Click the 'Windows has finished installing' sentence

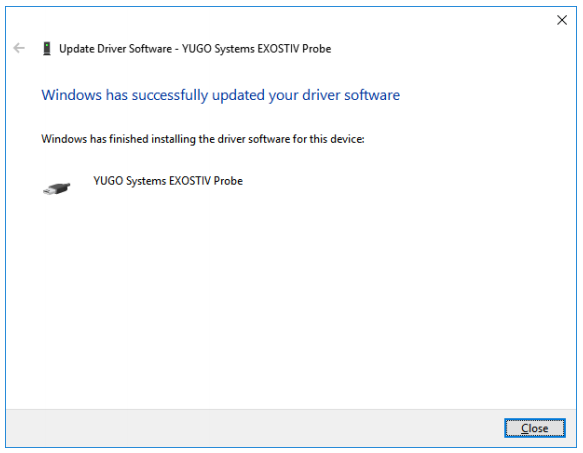203,139
